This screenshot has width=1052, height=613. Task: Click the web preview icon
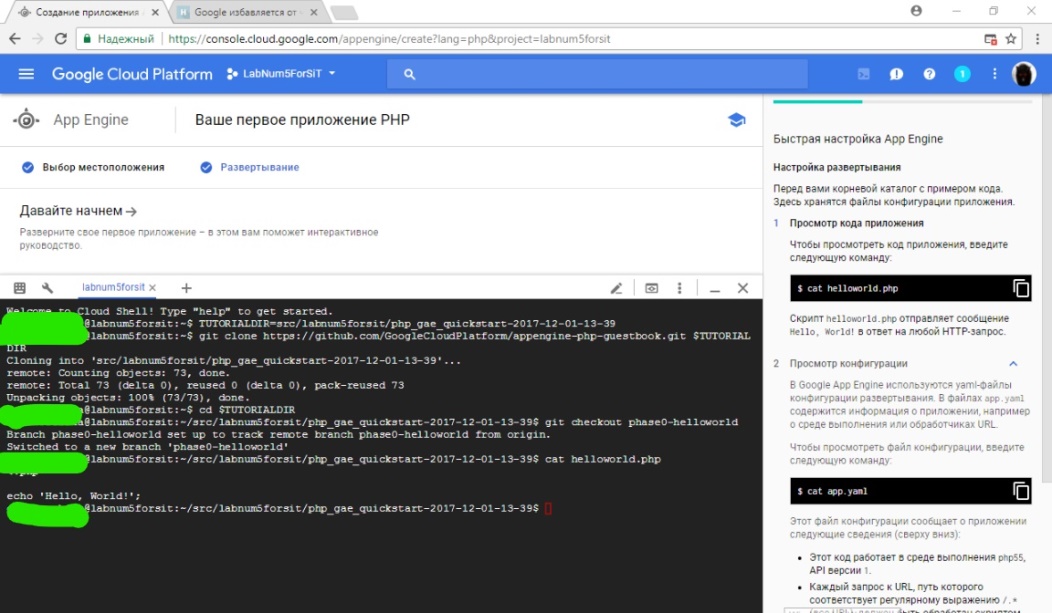click(651, 288)
